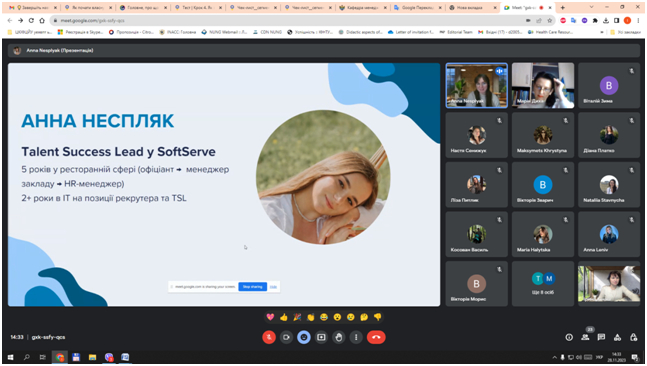647x366 pixels.
Task: Select Anna Leniv participant tile
Action: [609, 234]
